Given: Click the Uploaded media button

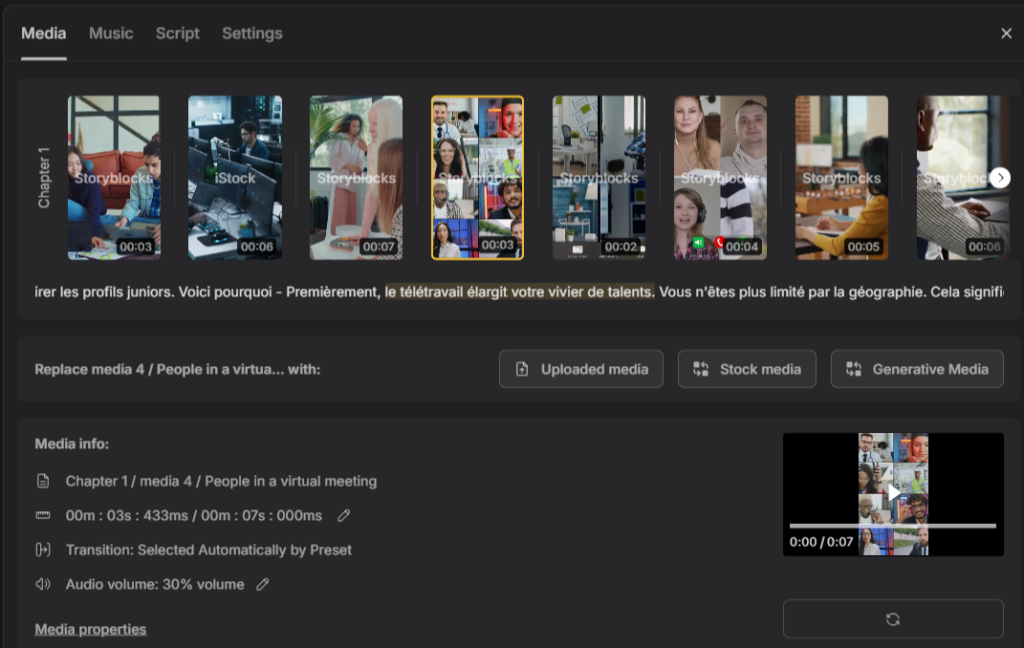Looking at the screenshot, I should tap(581, 369).
